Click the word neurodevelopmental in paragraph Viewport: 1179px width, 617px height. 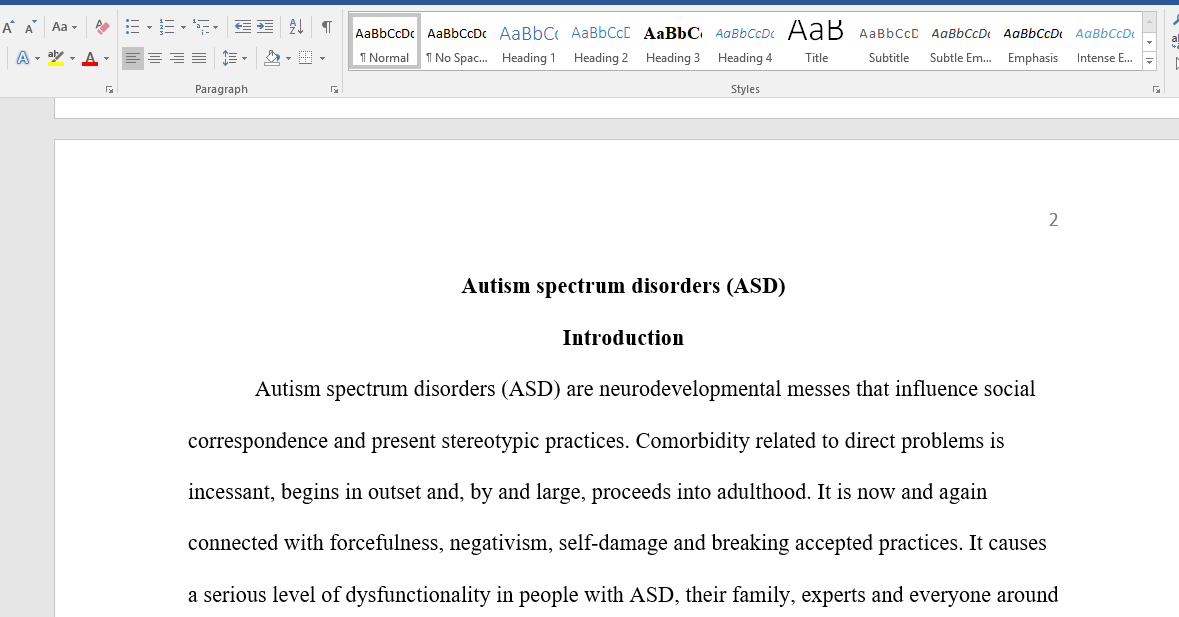[x=690, y=389]
